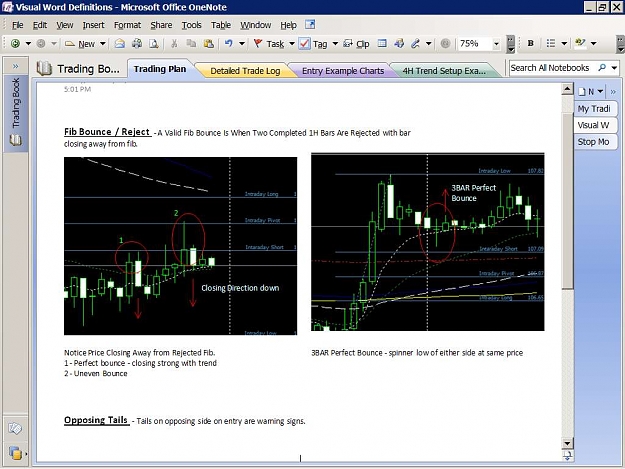This screenshot has width=625, height=469.
Task: Switch to the Entry Example Charts tab
Action: (343, 71)
